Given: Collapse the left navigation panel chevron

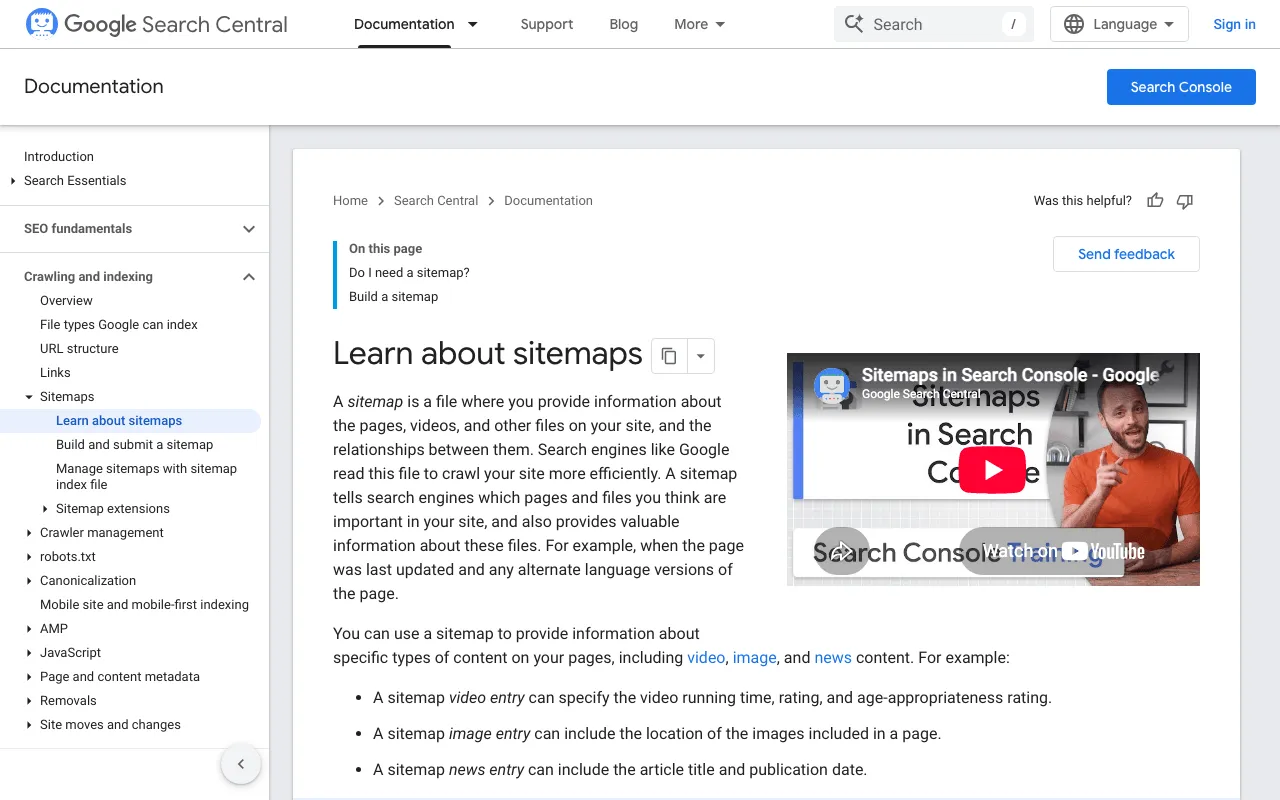Looking at the screenshot, I should pos(241,765).
